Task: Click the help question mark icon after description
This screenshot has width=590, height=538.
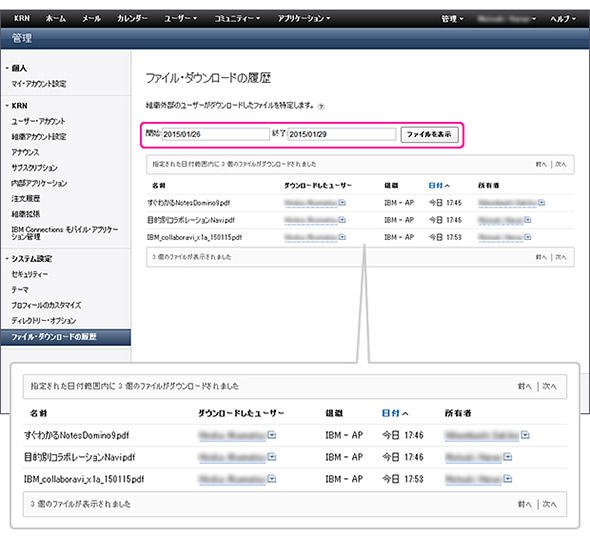Action: (x=321, y=106)
